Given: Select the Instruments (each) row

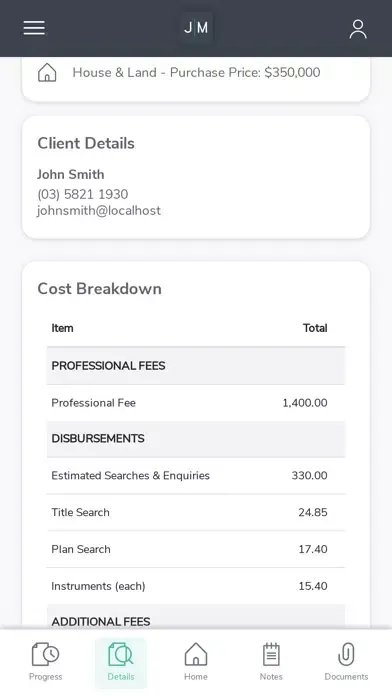Looking at the screenshot, I should [x=196, y=586].
